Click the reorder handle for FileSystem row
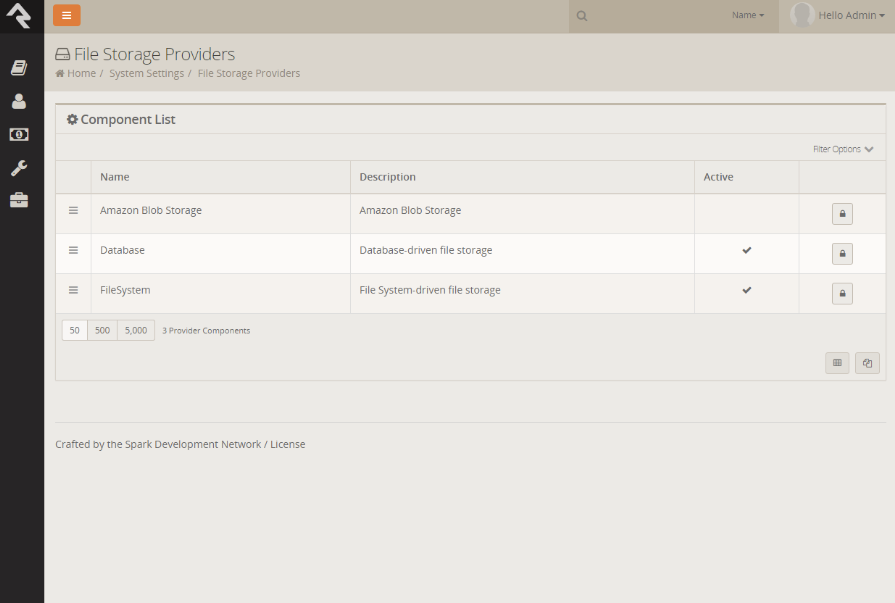 [73, 290]
